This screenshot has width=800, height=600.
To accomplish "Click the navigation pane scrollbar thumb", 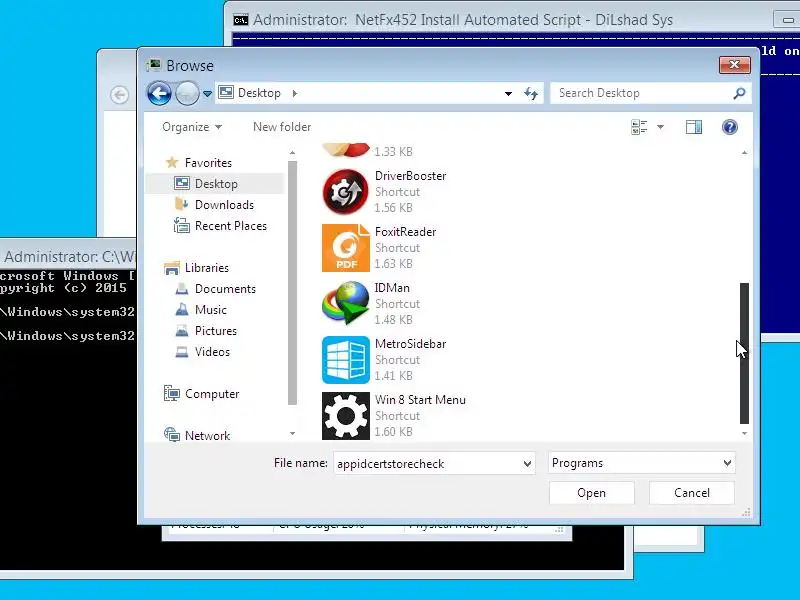I will point(292,283).
